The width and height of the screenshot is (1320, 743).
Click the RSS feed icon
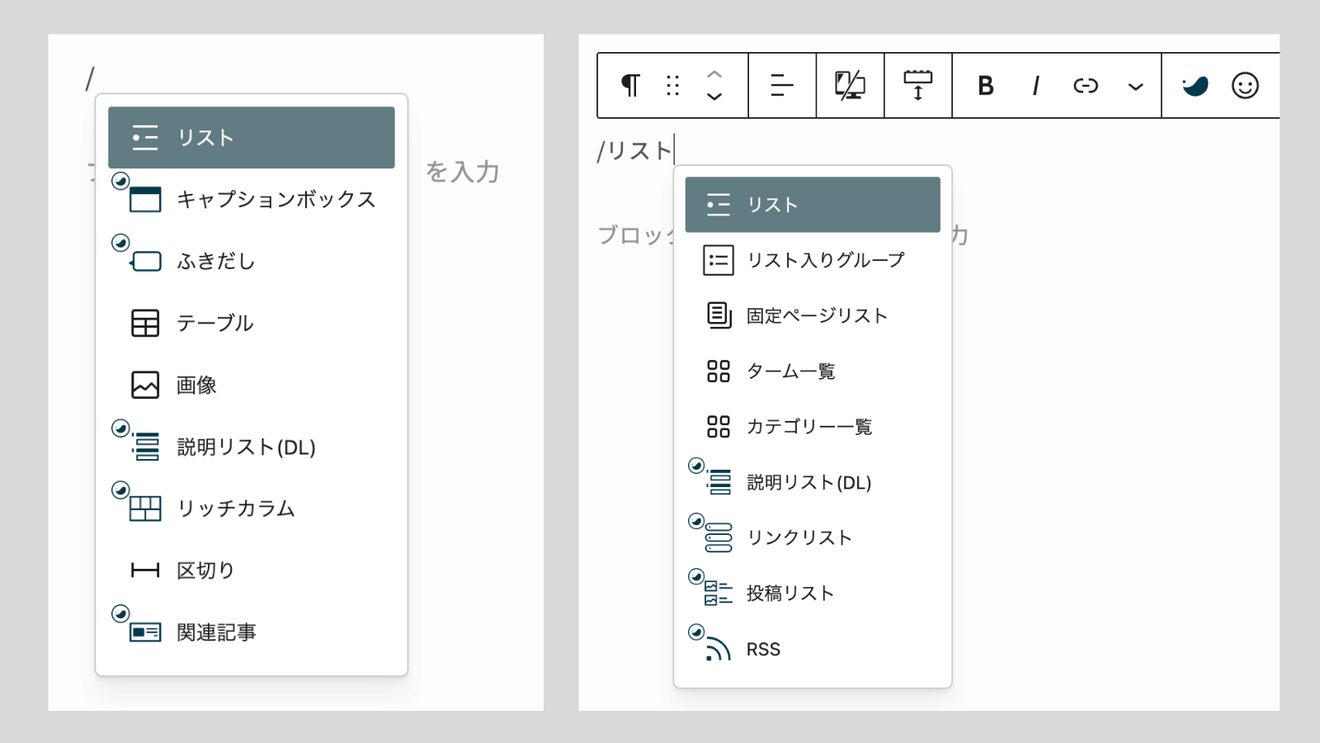click(x=718, y=649)
